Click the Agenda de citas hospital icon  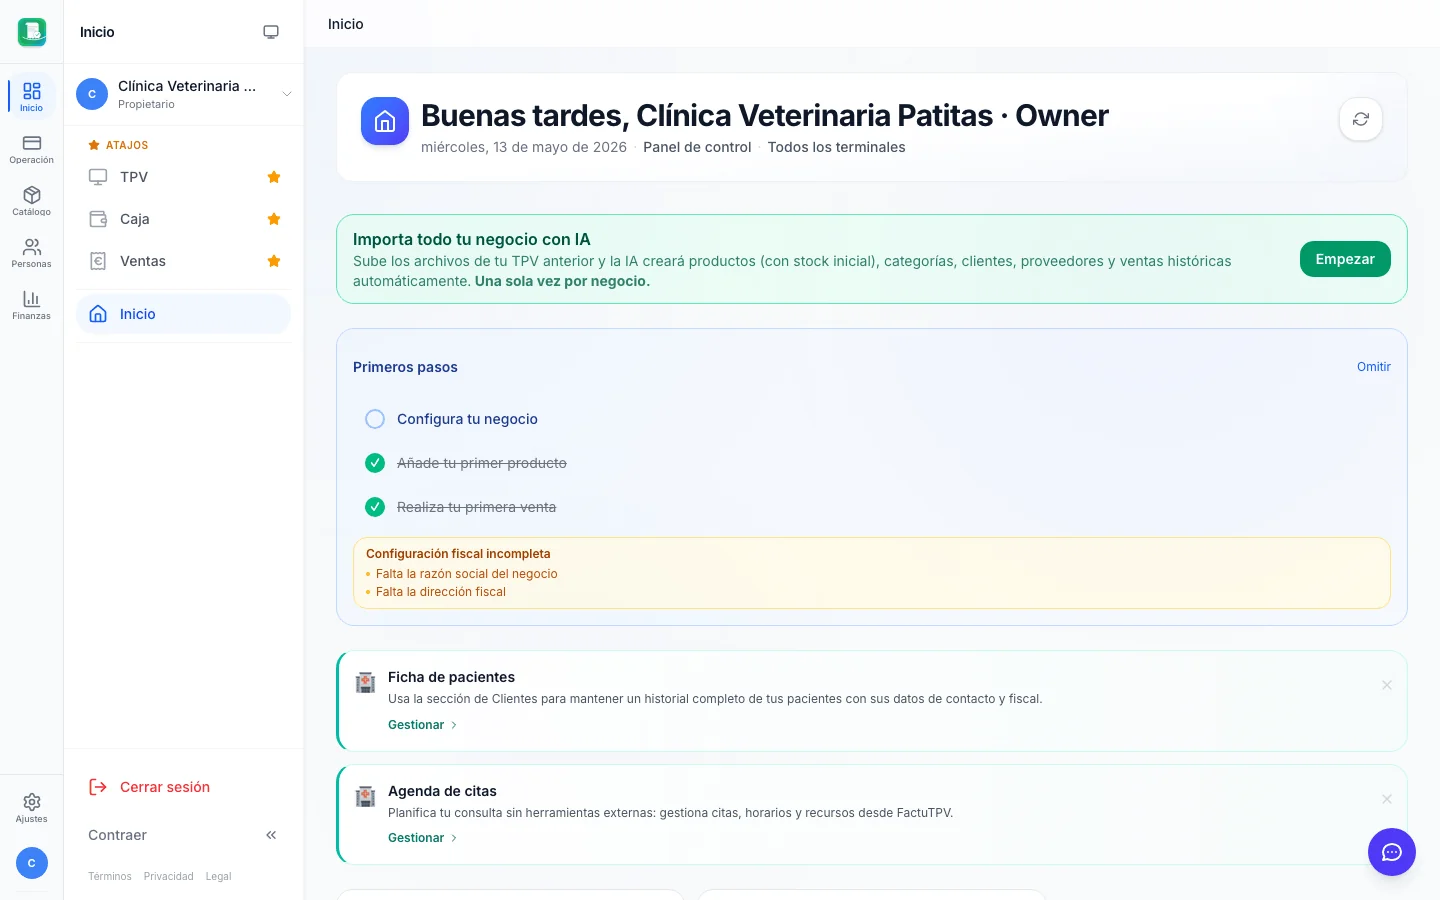click(366, 797)
